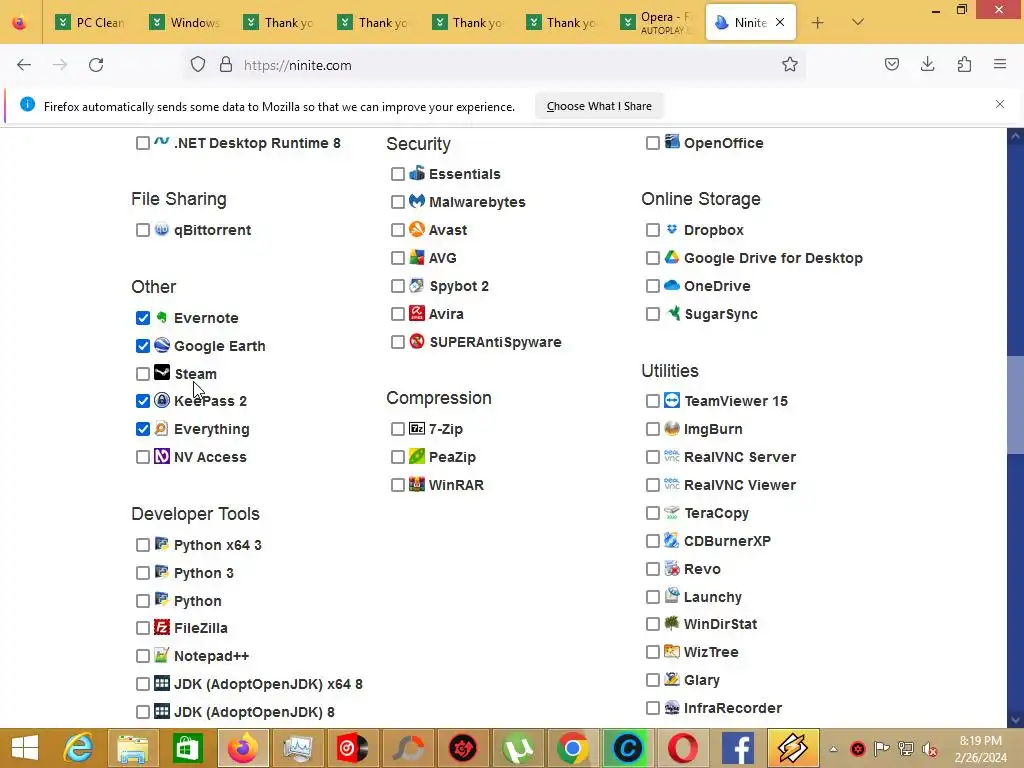Click the FileZilla red icon
1024x768 pixels.
(x=161, y=628)
